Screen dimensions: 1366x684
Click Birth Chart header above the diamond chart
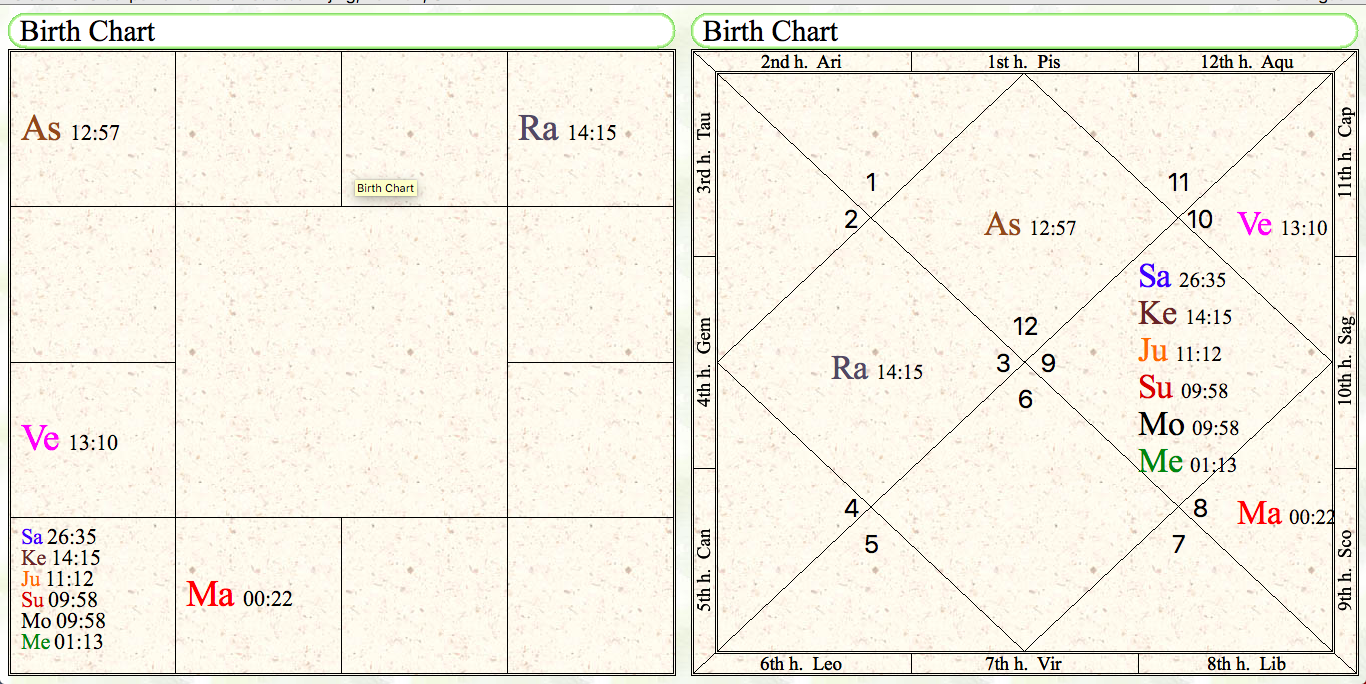(x=770, y=31)
